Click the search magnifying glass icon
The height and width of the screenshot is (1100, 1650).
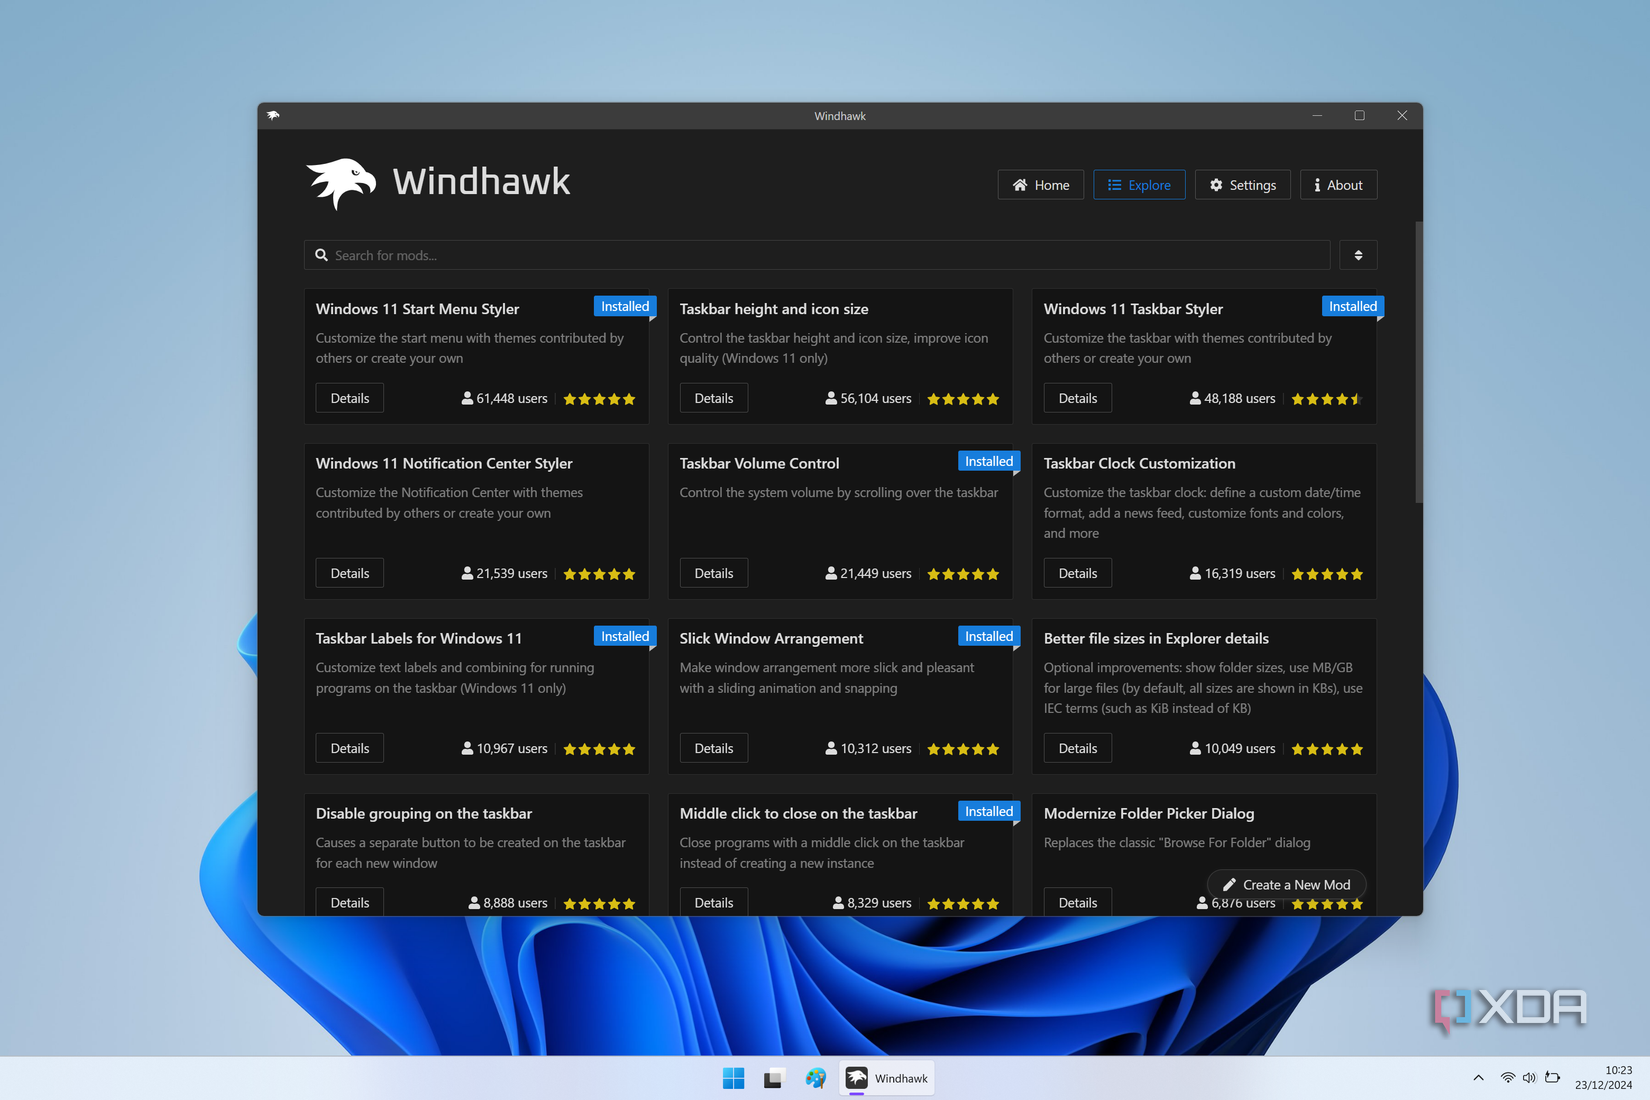321,255
